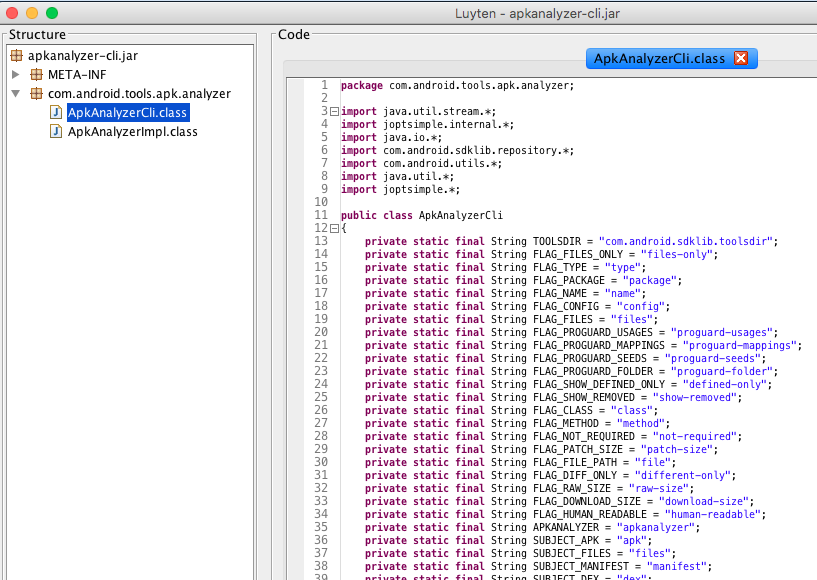Image resolution: width=817 pixels, height=580 pixels.
Task: Expand the META-INF folder node
Action: click(x=16, y=74)
